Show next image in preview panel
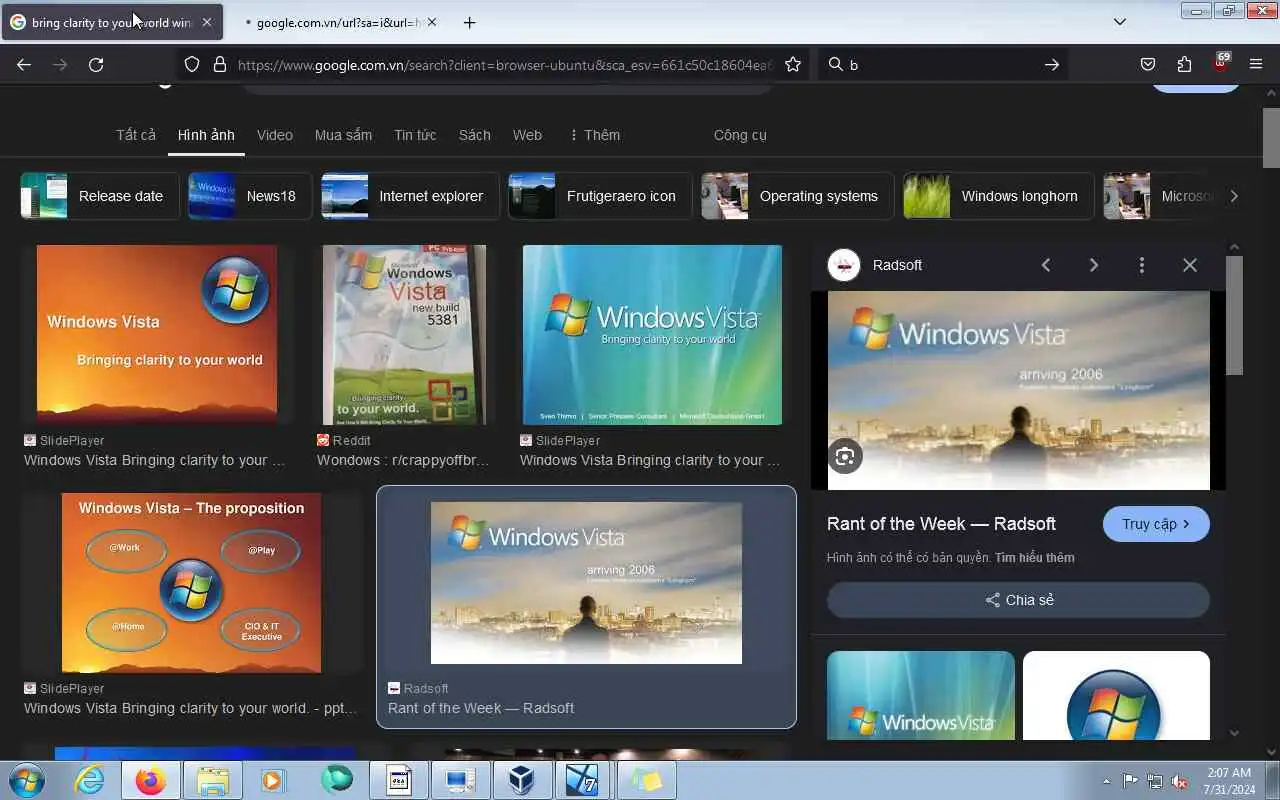 [x=1094, y=265]
